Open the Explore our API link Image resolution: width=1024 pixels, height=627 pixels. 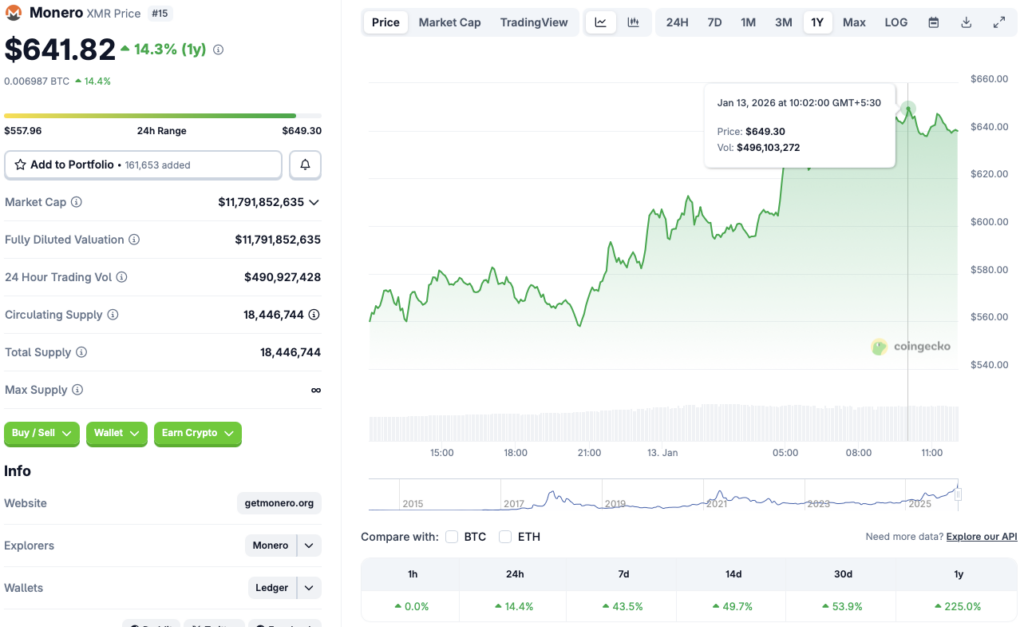(x=981, y=536)
